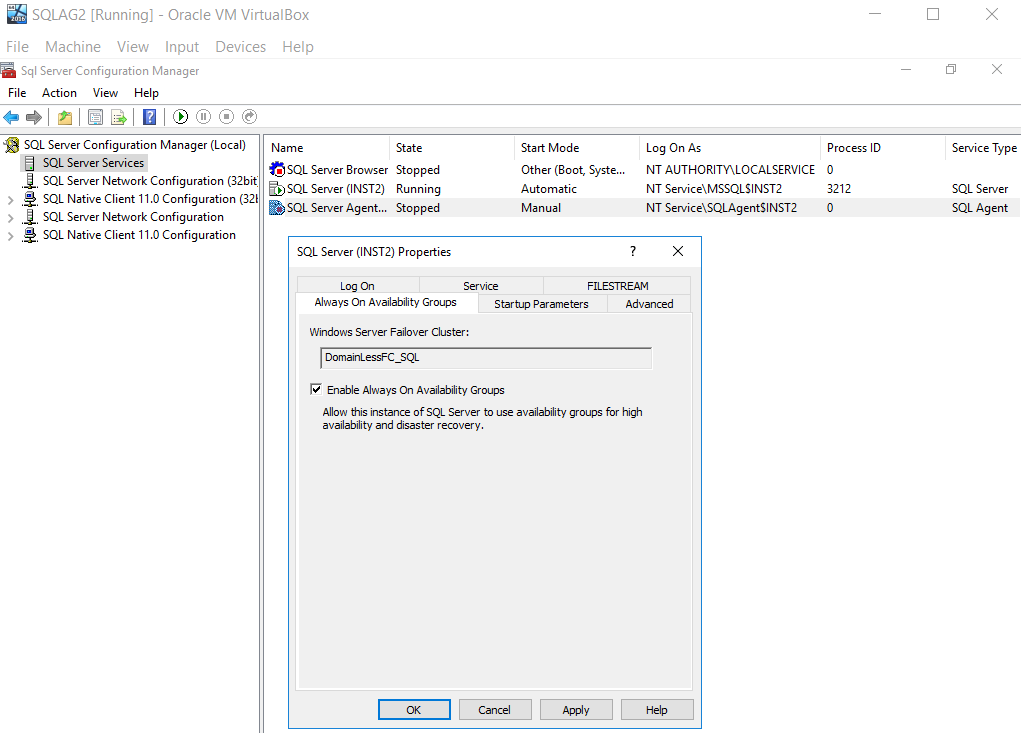This screenshot has width=1021, height=733.
Task: Click the OK button in Properties dialog
Action: coord(414,710)
